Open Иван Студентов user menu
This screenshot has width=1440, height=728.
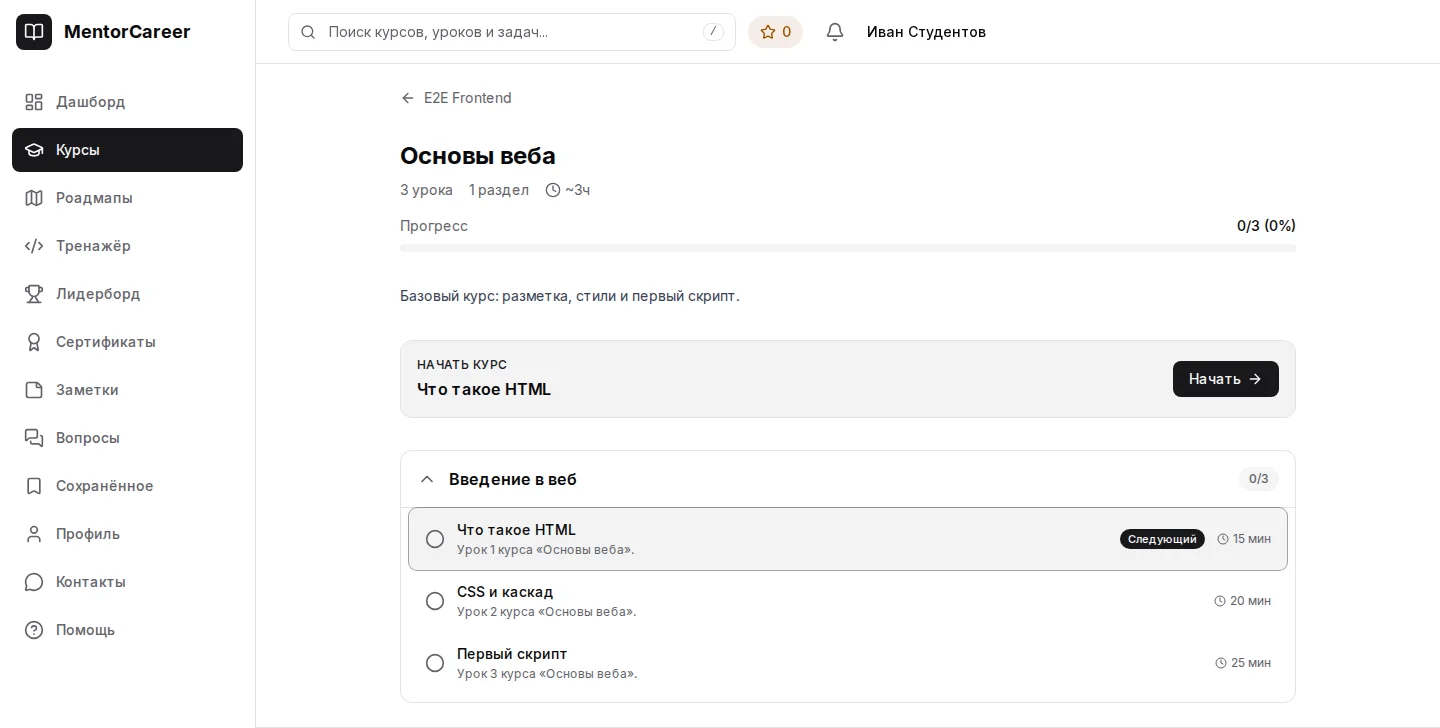[x=926, y=32]
